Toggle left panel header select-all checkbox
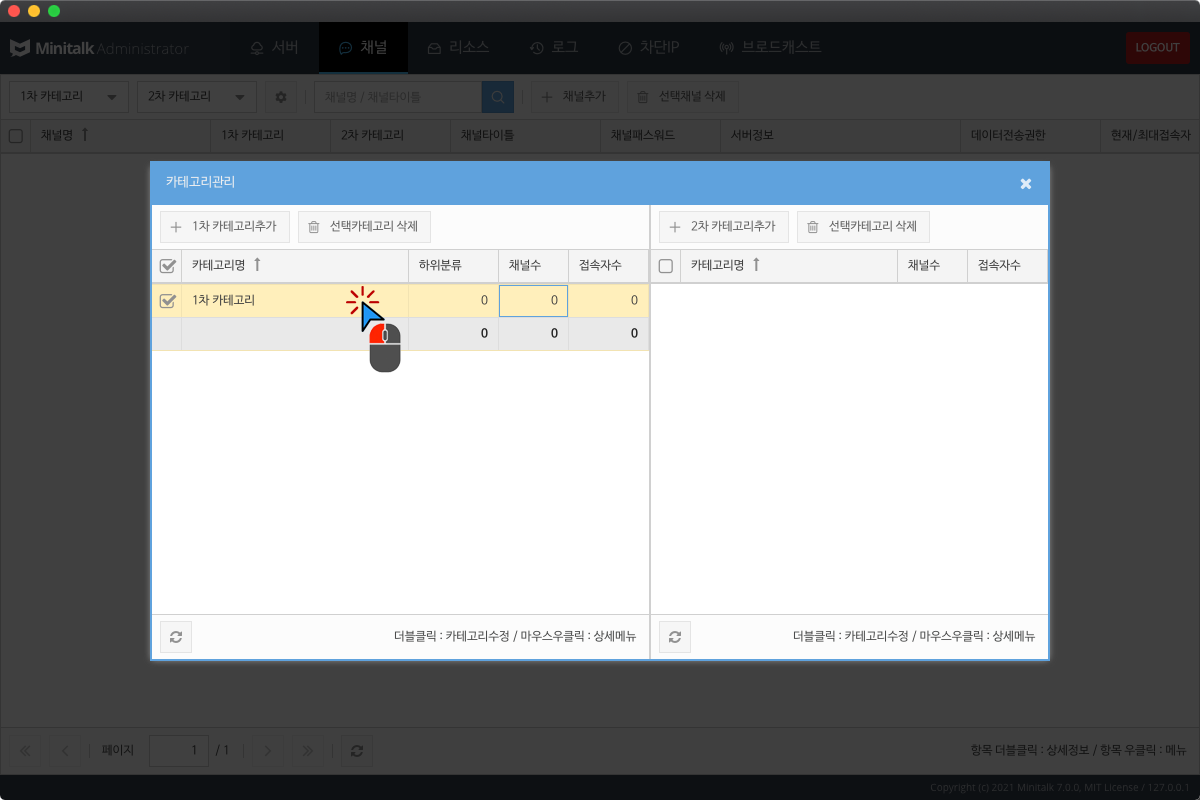 pyautogui.click(x=167, y=266)
